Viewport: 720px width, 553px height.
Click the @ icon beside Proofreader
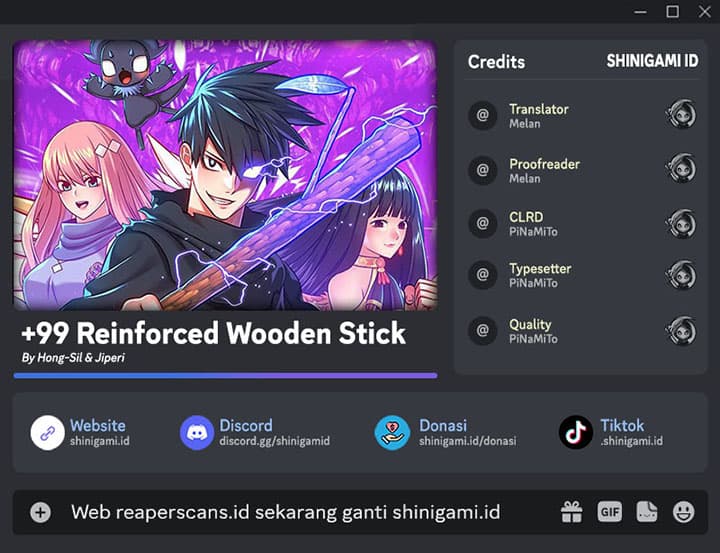(483, 170)
